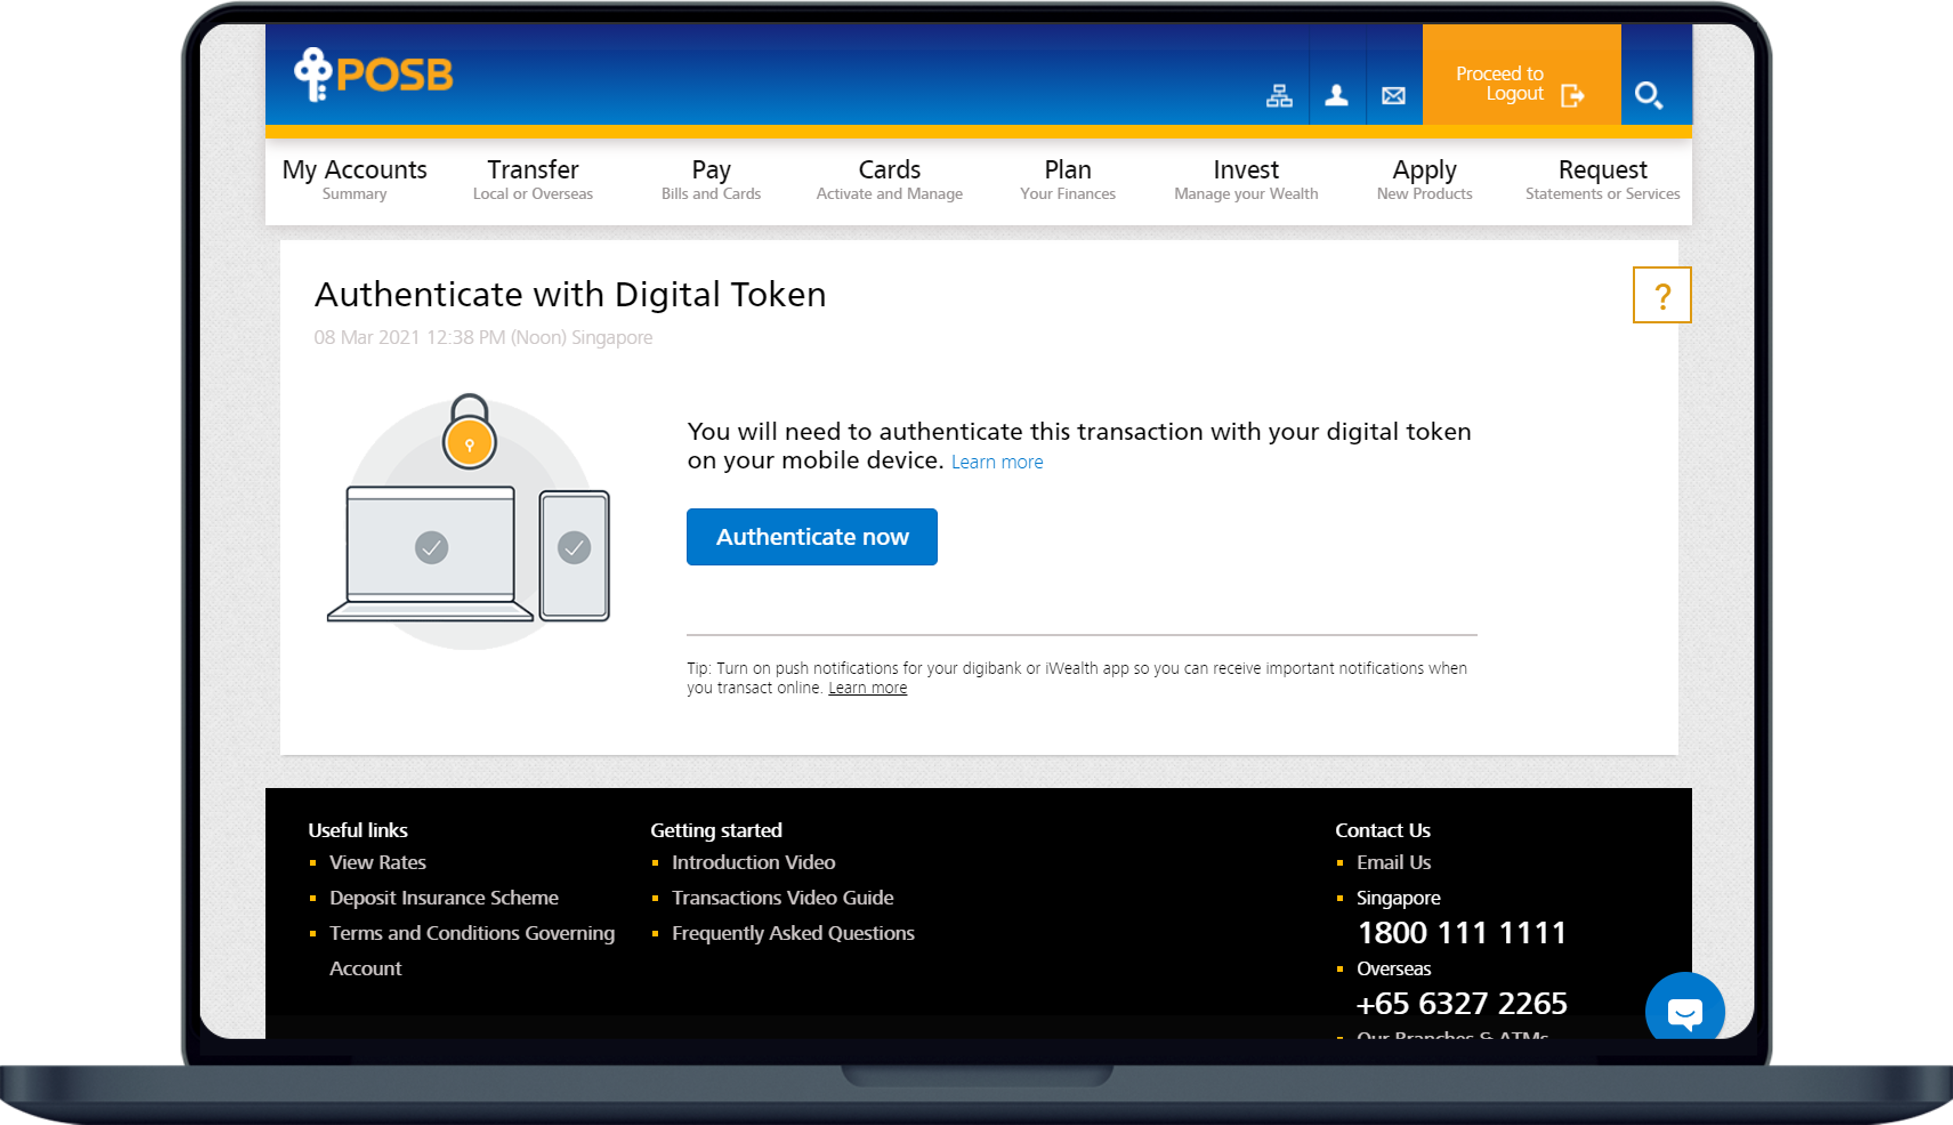
Task: Click the search magnifier icon
Action: (x=1648, y=96)
